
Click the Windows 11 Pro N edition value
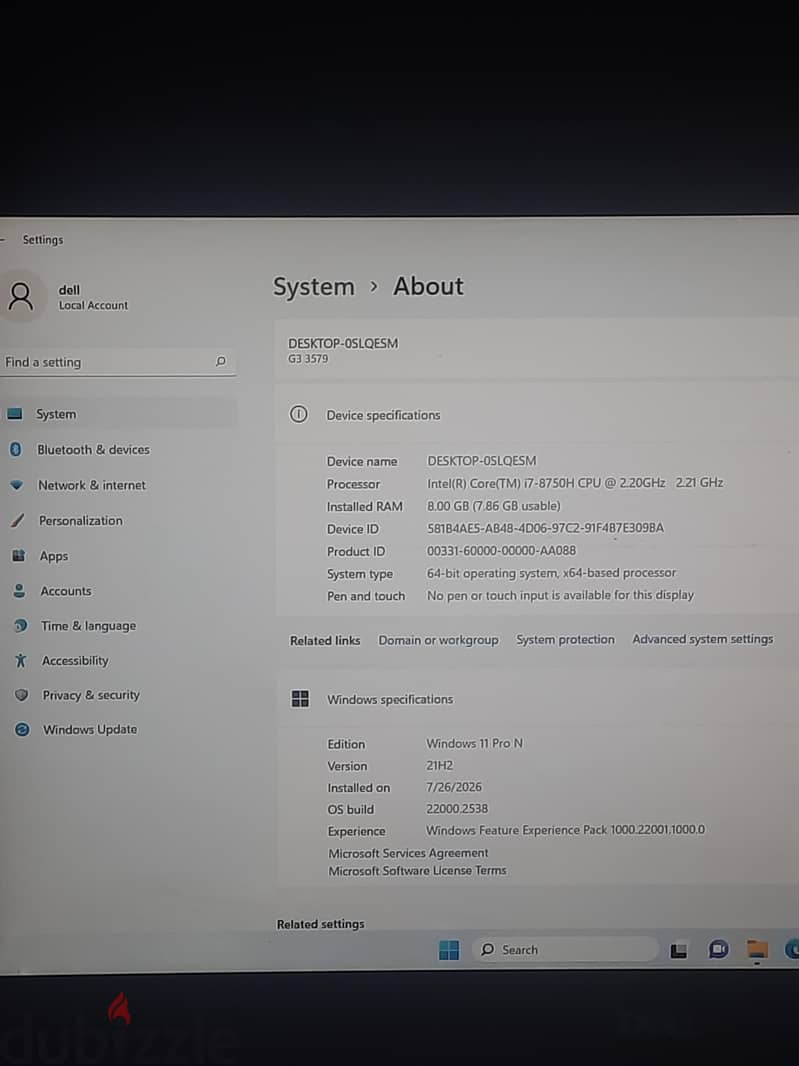click(x=474, y=743)
